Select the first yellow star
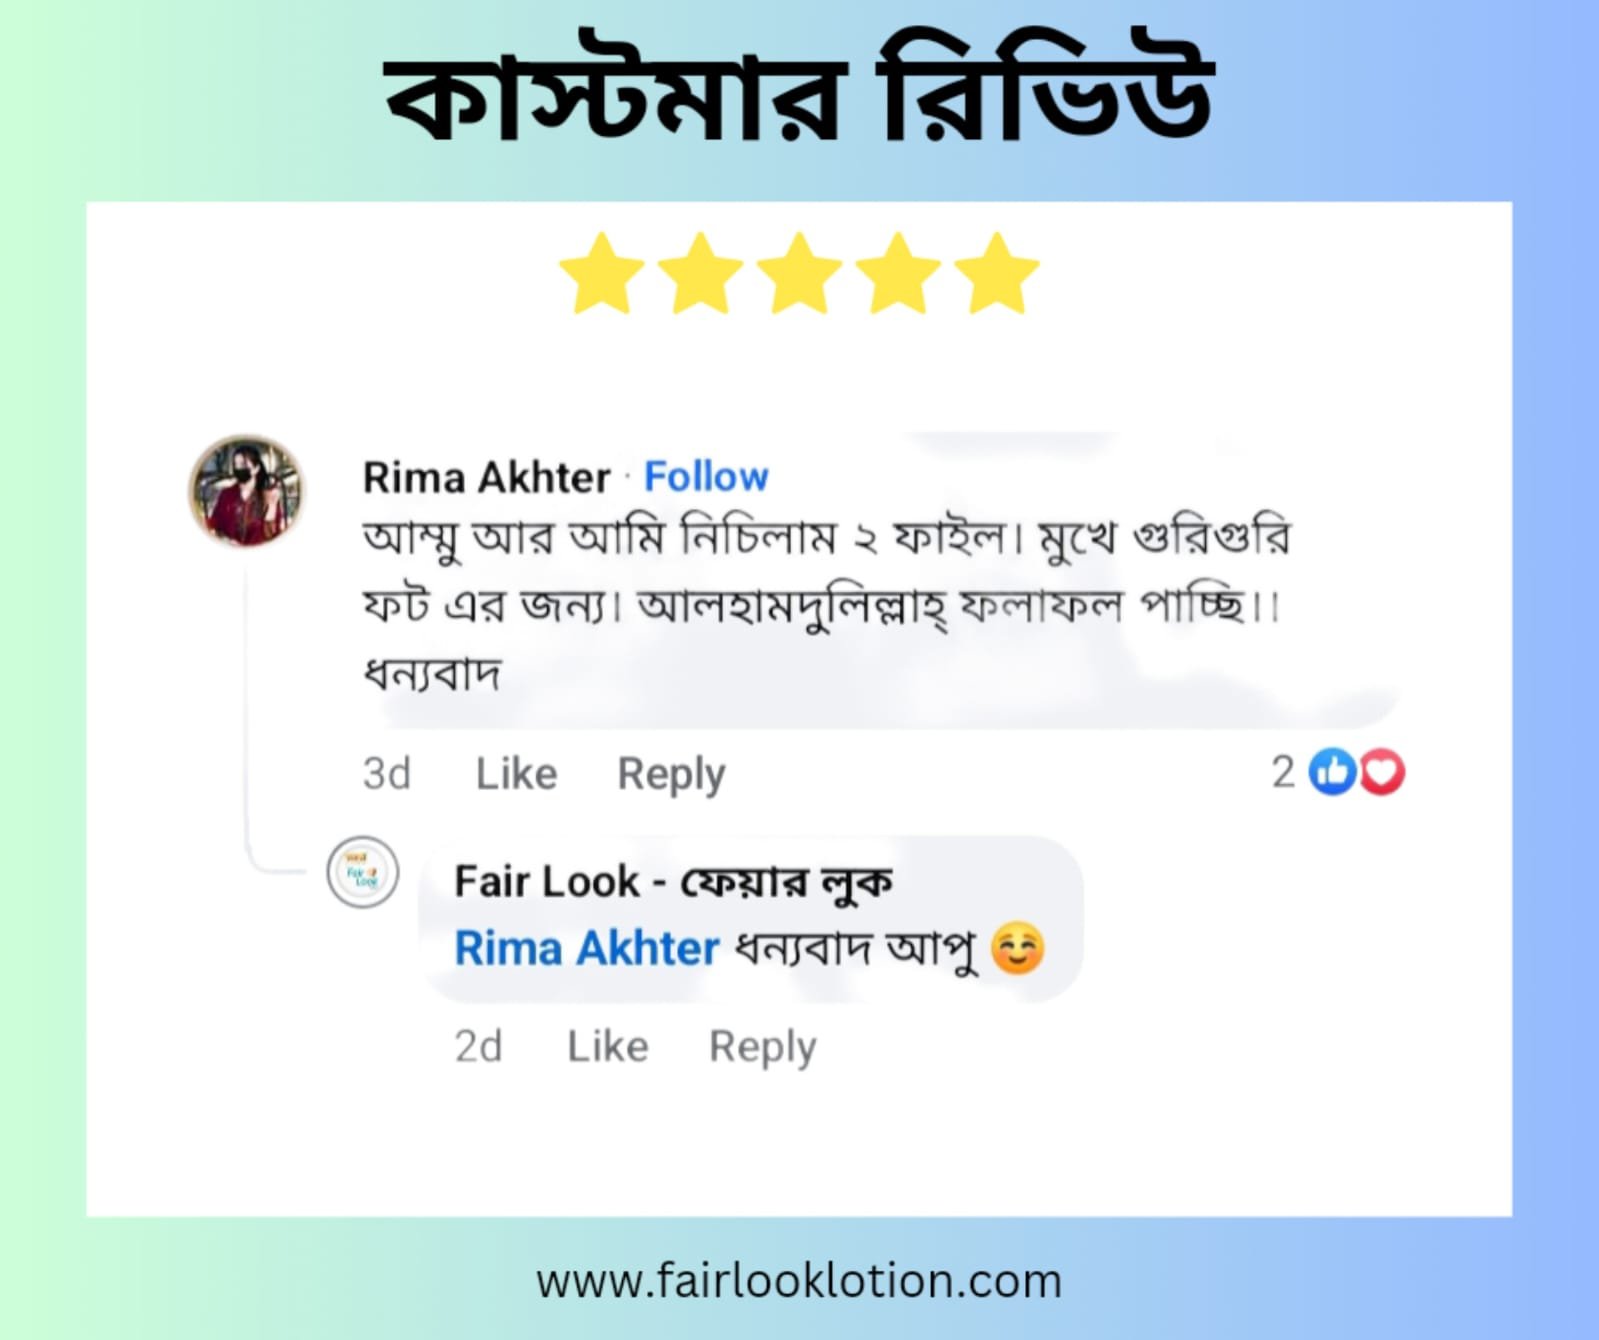Image resolution: width=1599 pixels, height=1340 pixels. pyautogui.click(x=601, y=273)
